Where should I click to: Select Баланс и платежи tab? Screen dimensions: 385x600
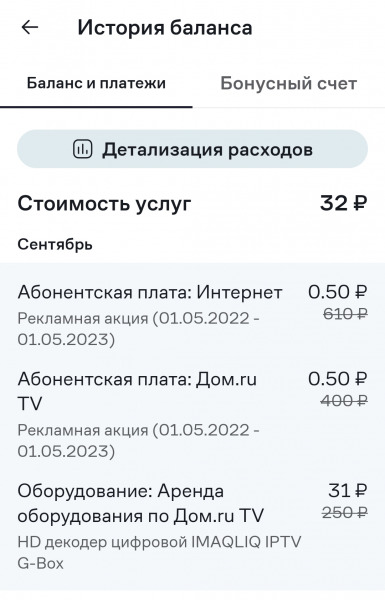point(96,83)
